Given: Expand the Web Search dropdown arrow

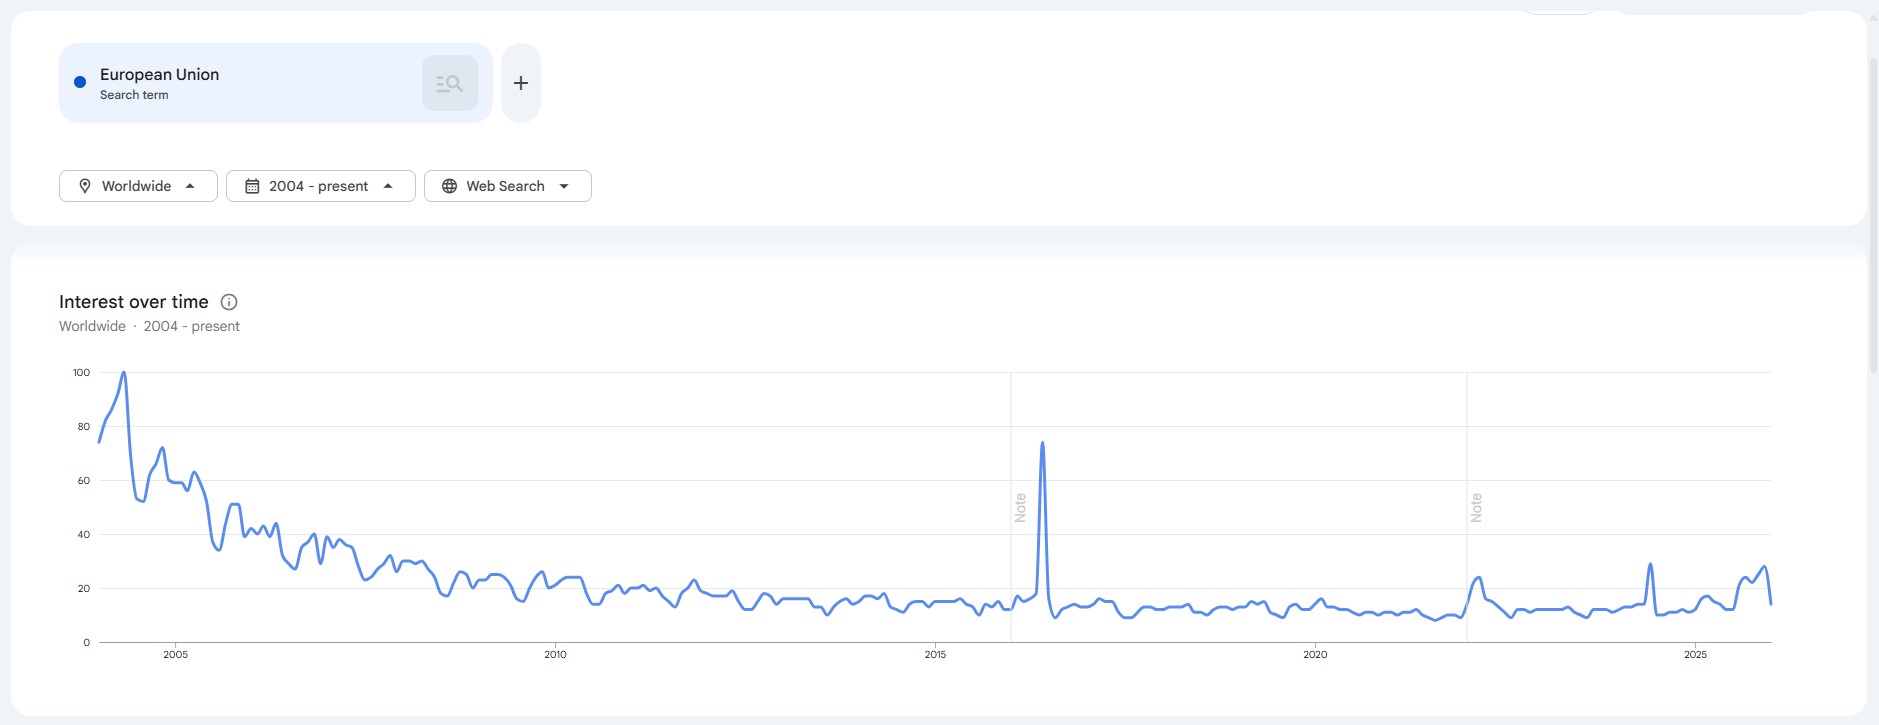Looking at the screenshot, I should (x=564, y=186).
